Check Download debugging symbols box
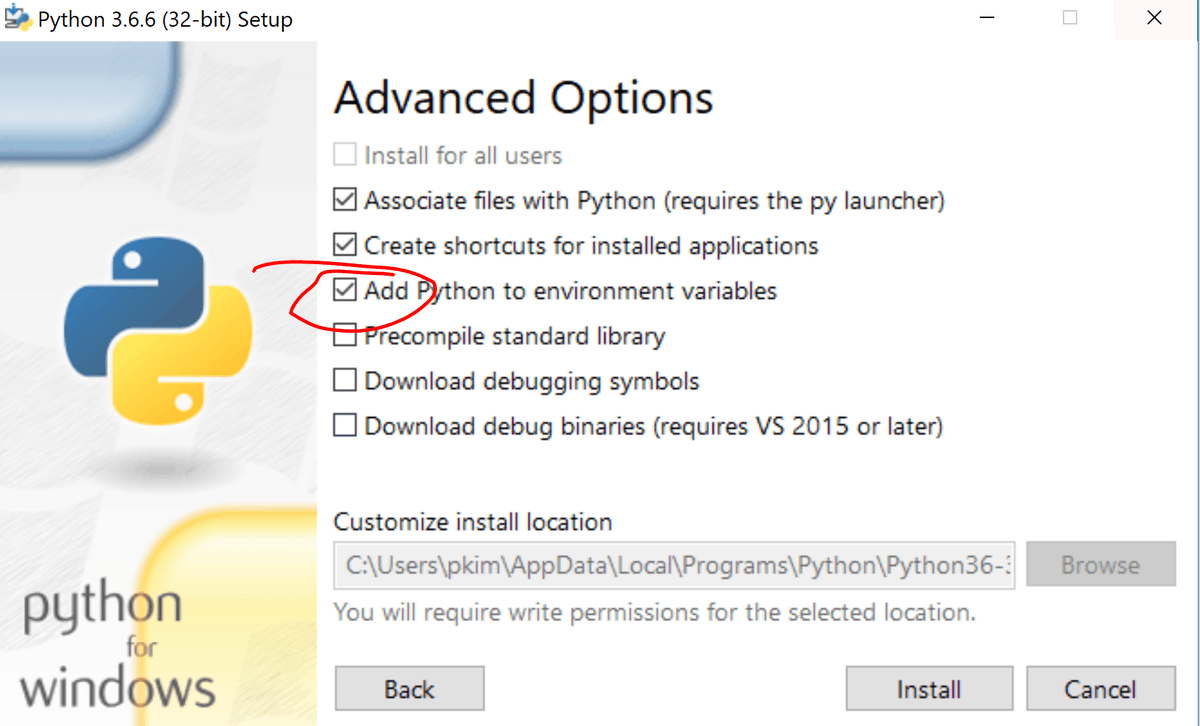The height and width of the screenshot is (726, 1200). [x=345, y=381]
